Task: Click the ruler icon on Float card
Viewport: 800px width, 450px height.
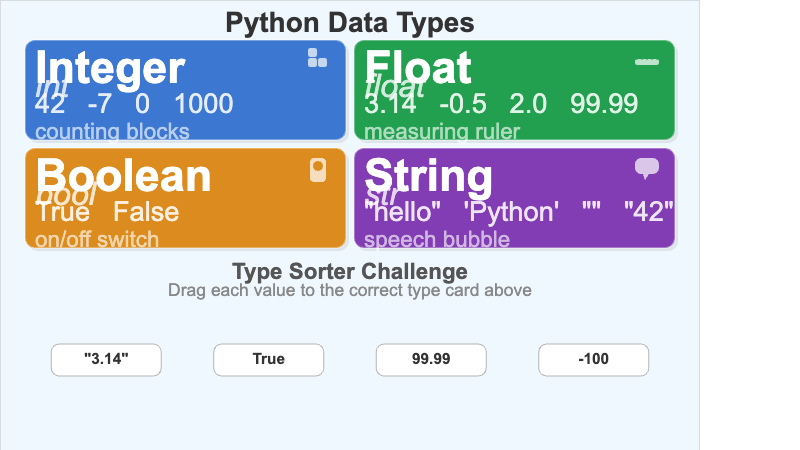Action: 647,62
